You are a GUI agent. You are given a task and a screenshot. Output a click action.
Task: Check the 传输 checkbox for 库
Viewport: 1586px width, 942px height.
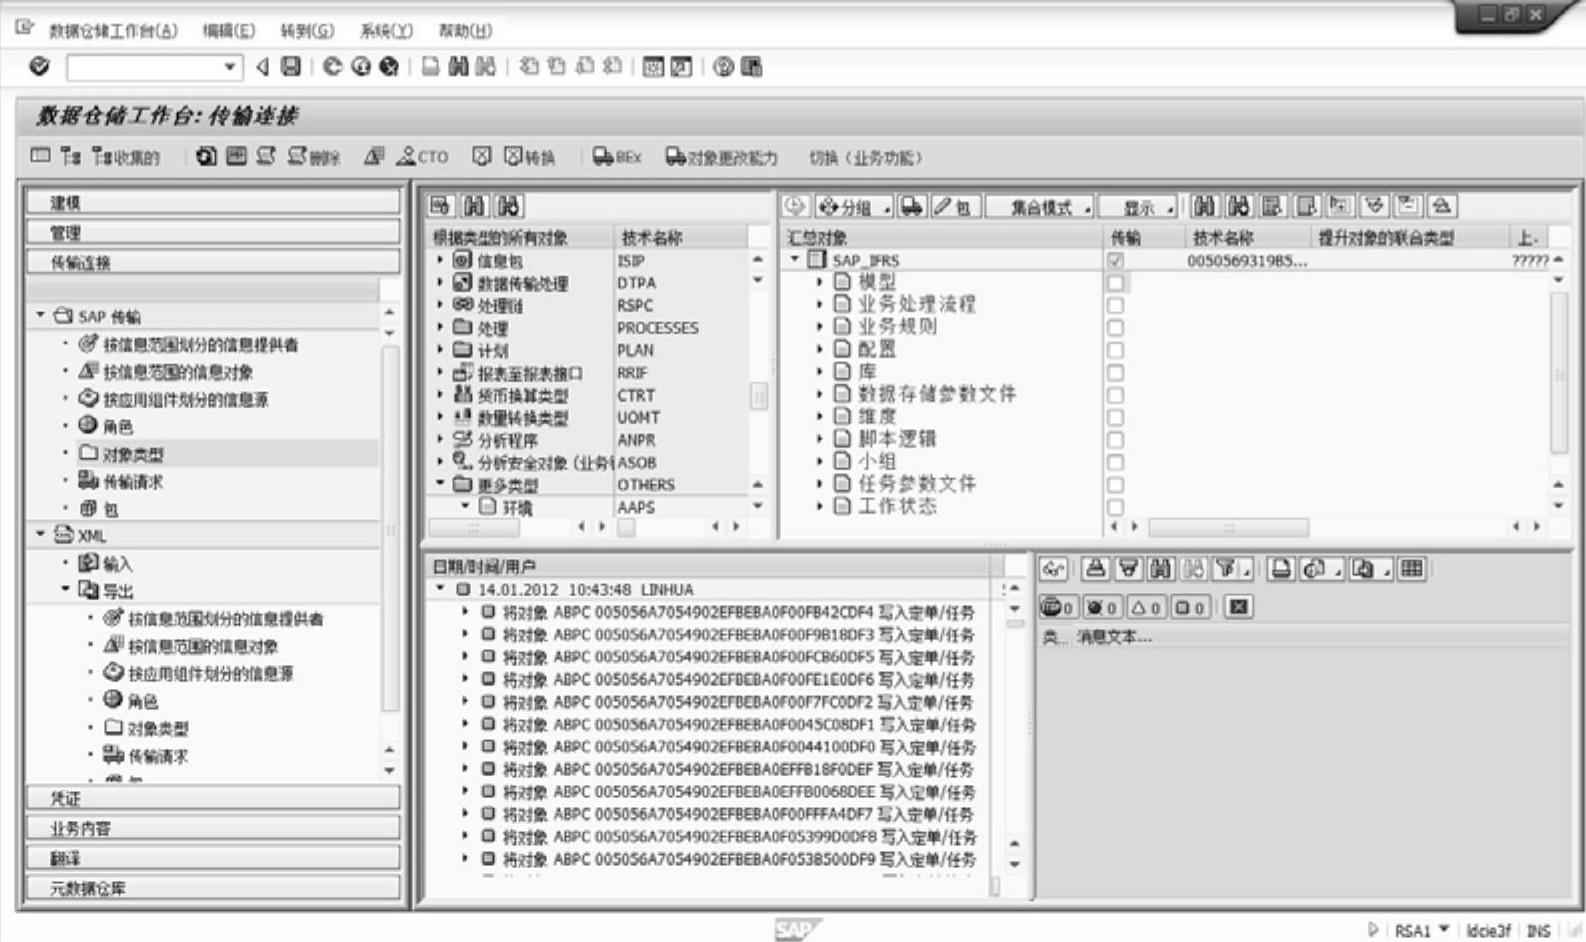[1115, 372]
